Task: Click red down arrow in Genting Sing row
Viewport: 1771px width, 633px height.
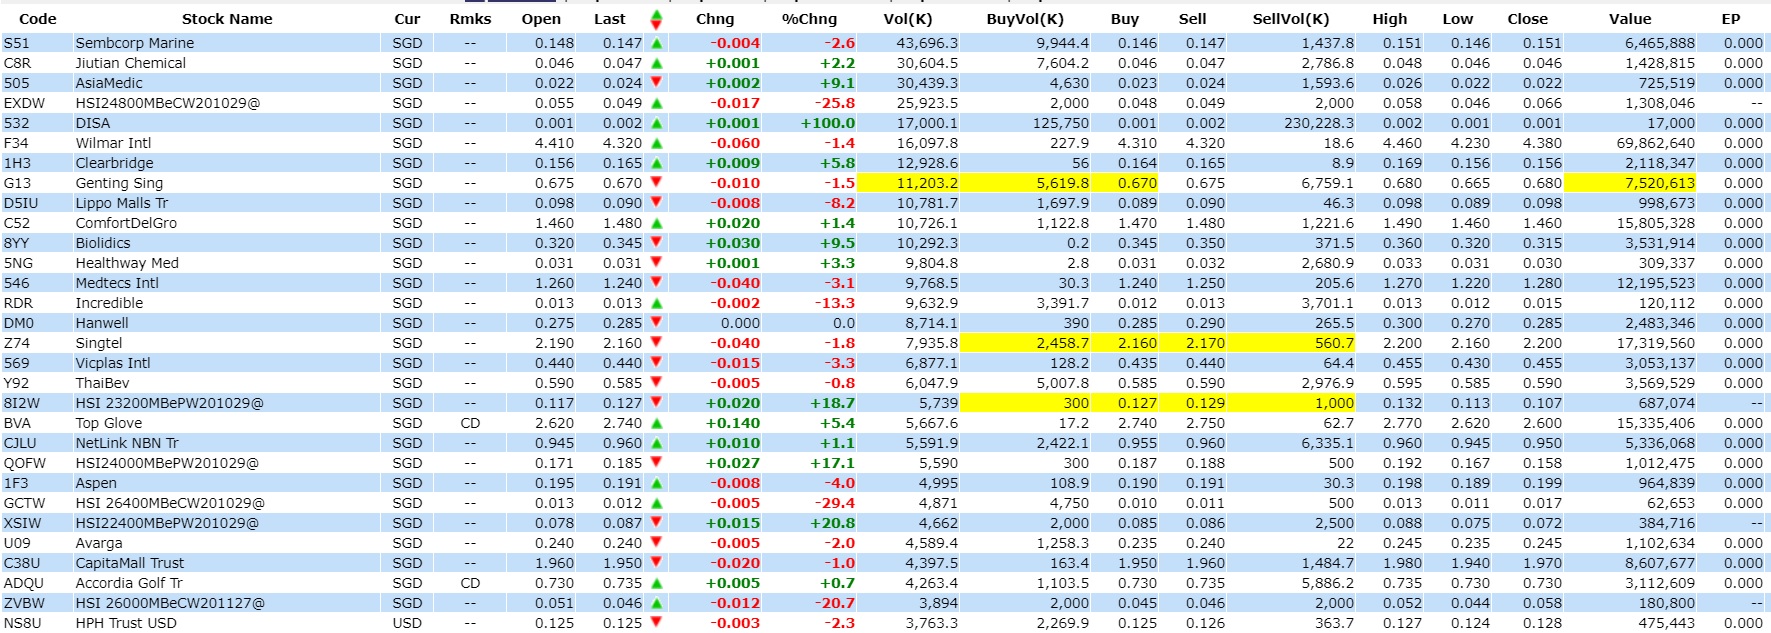Action: point(657,182)
